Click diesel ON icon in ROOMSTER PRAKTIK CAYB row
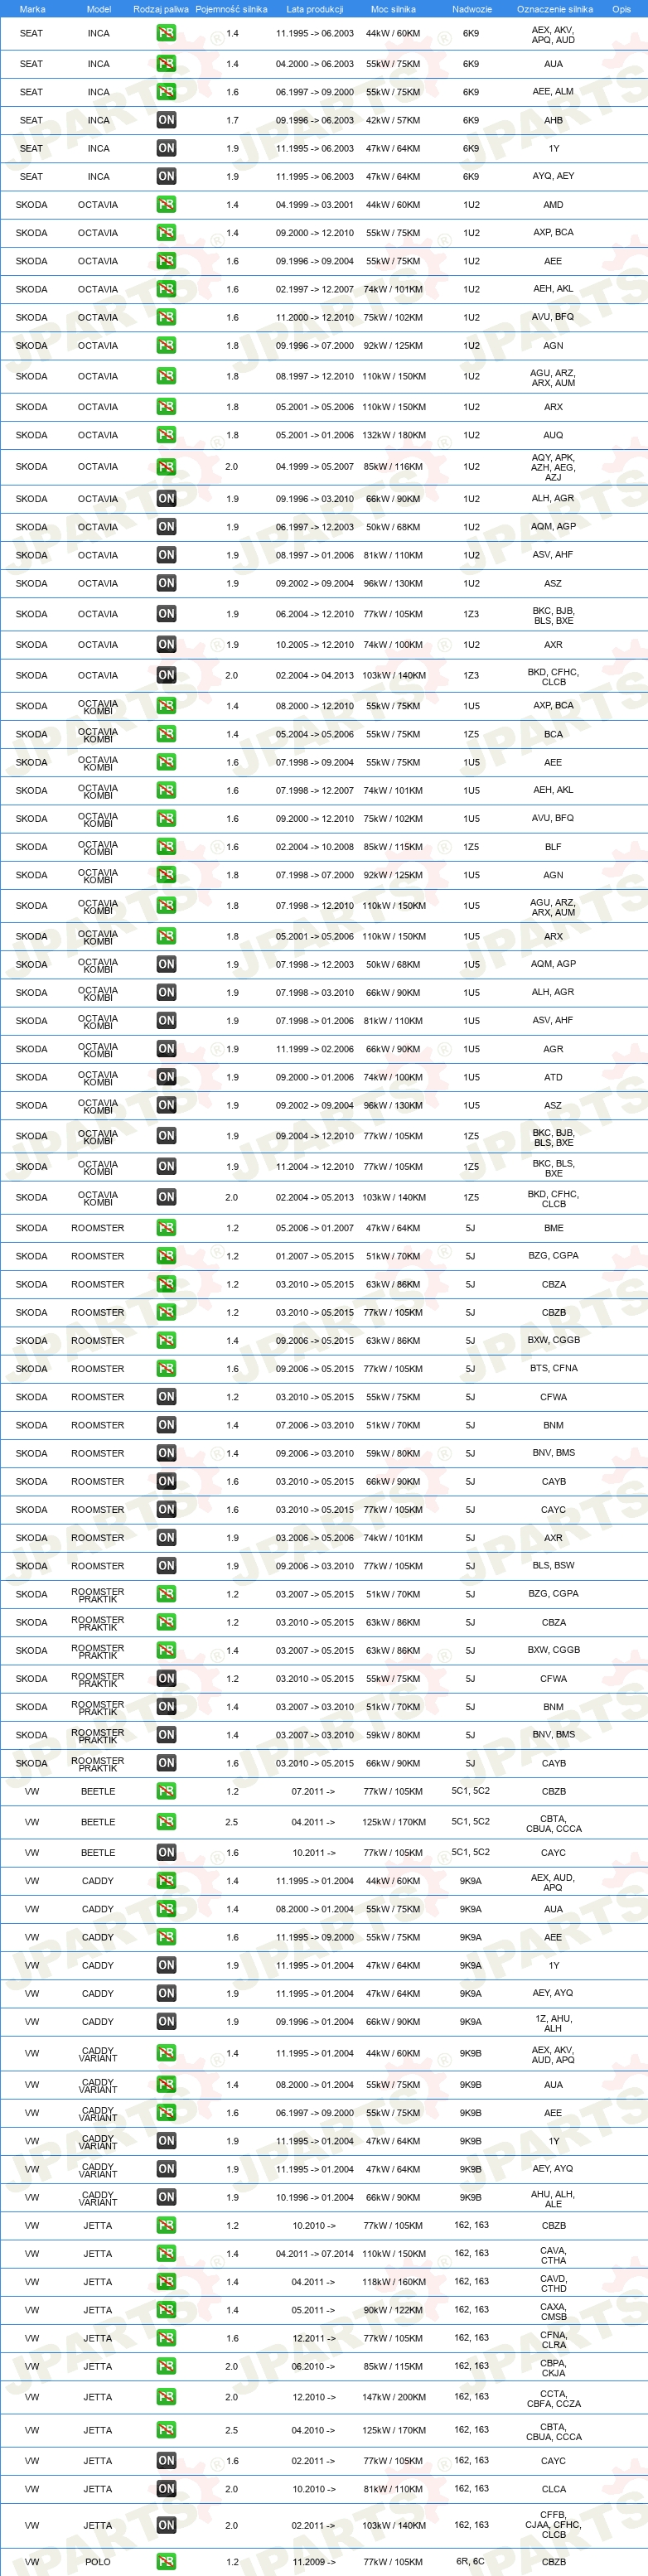 pyautogui.click(x=166, y=1763)
